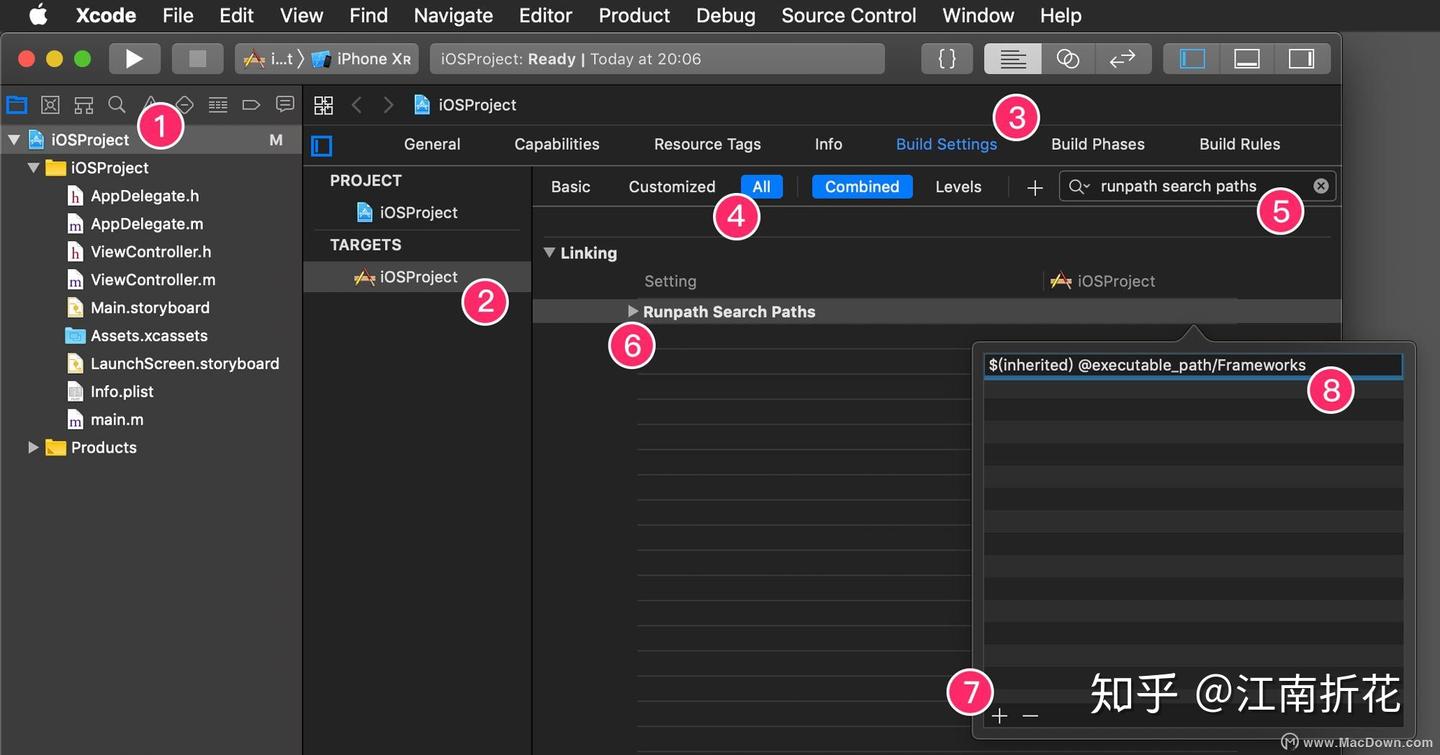Select the Customized filter button

point(671,187)
